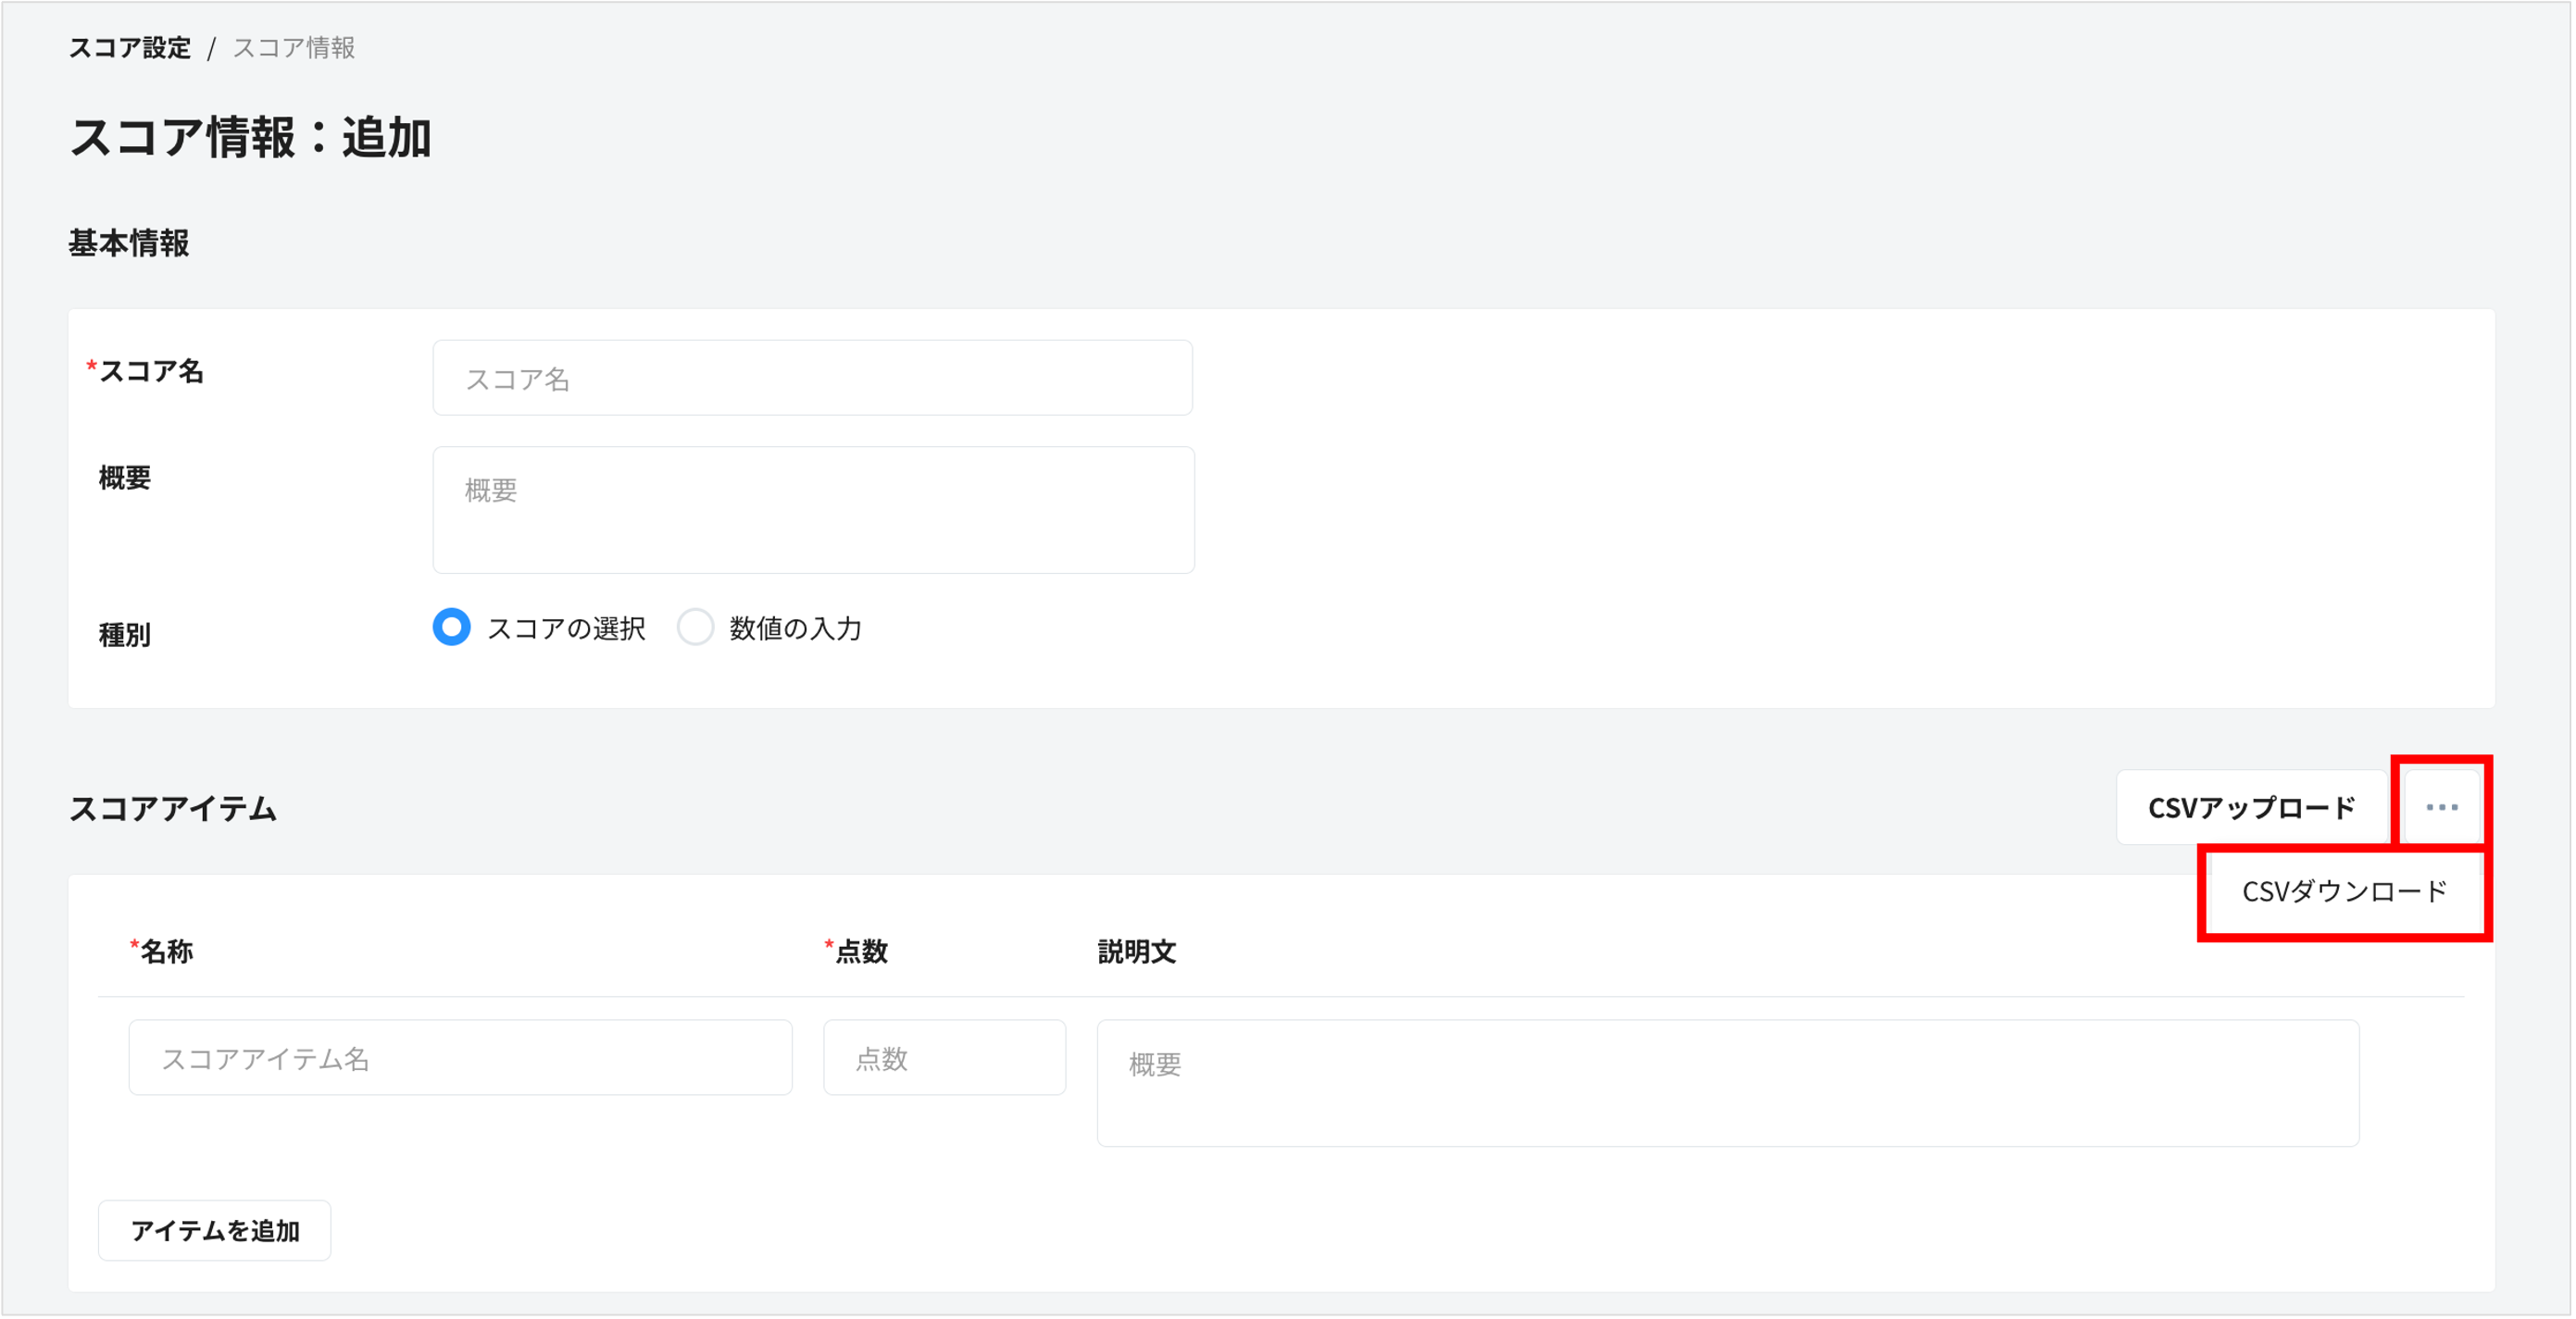Choose CSVダウンロード from the opened menu

click(2343, 890)
